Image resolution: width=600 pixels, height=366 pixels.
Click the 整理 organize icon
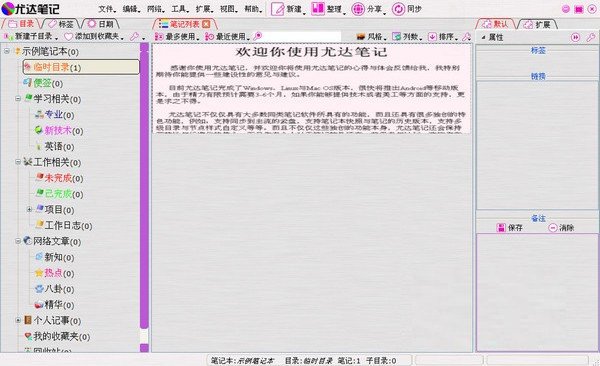[x=318, y=9]
